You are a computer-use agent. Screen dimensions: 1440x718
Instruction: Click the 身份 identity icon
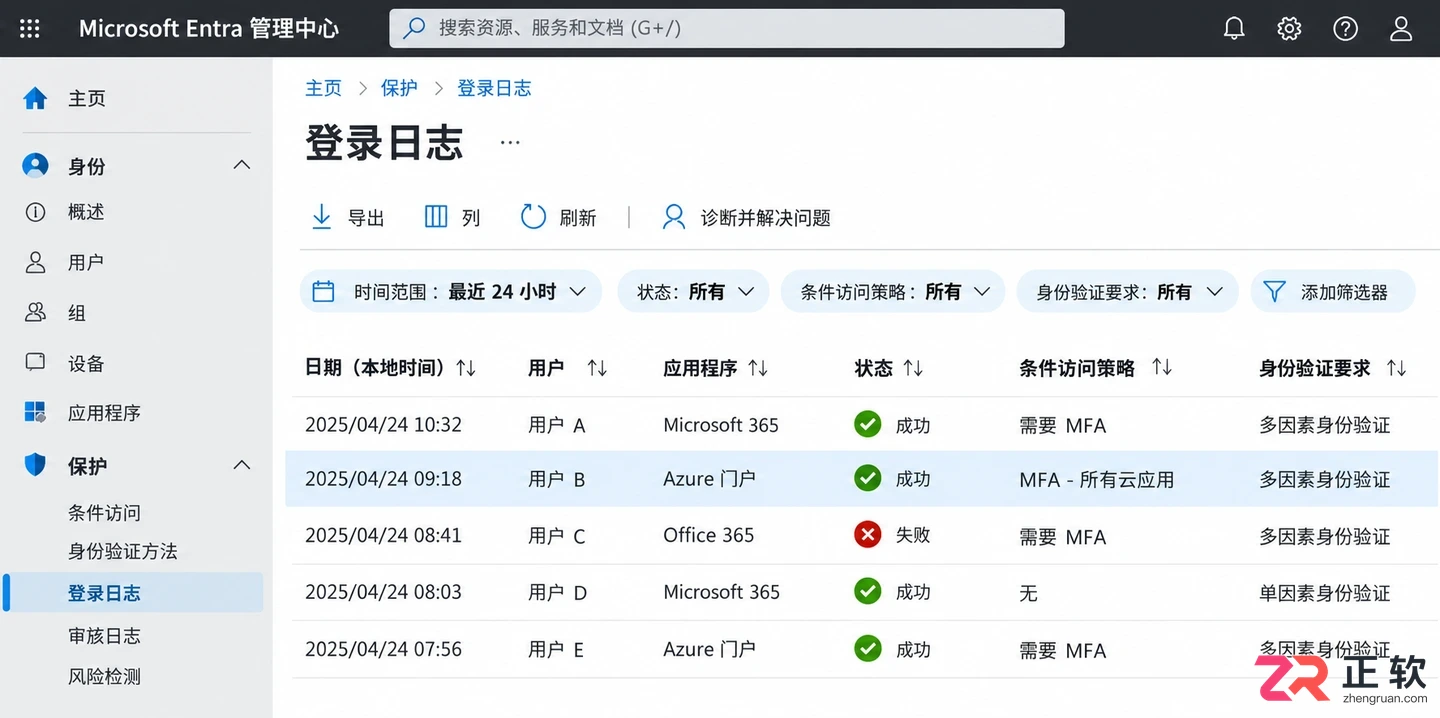point(35,166)
